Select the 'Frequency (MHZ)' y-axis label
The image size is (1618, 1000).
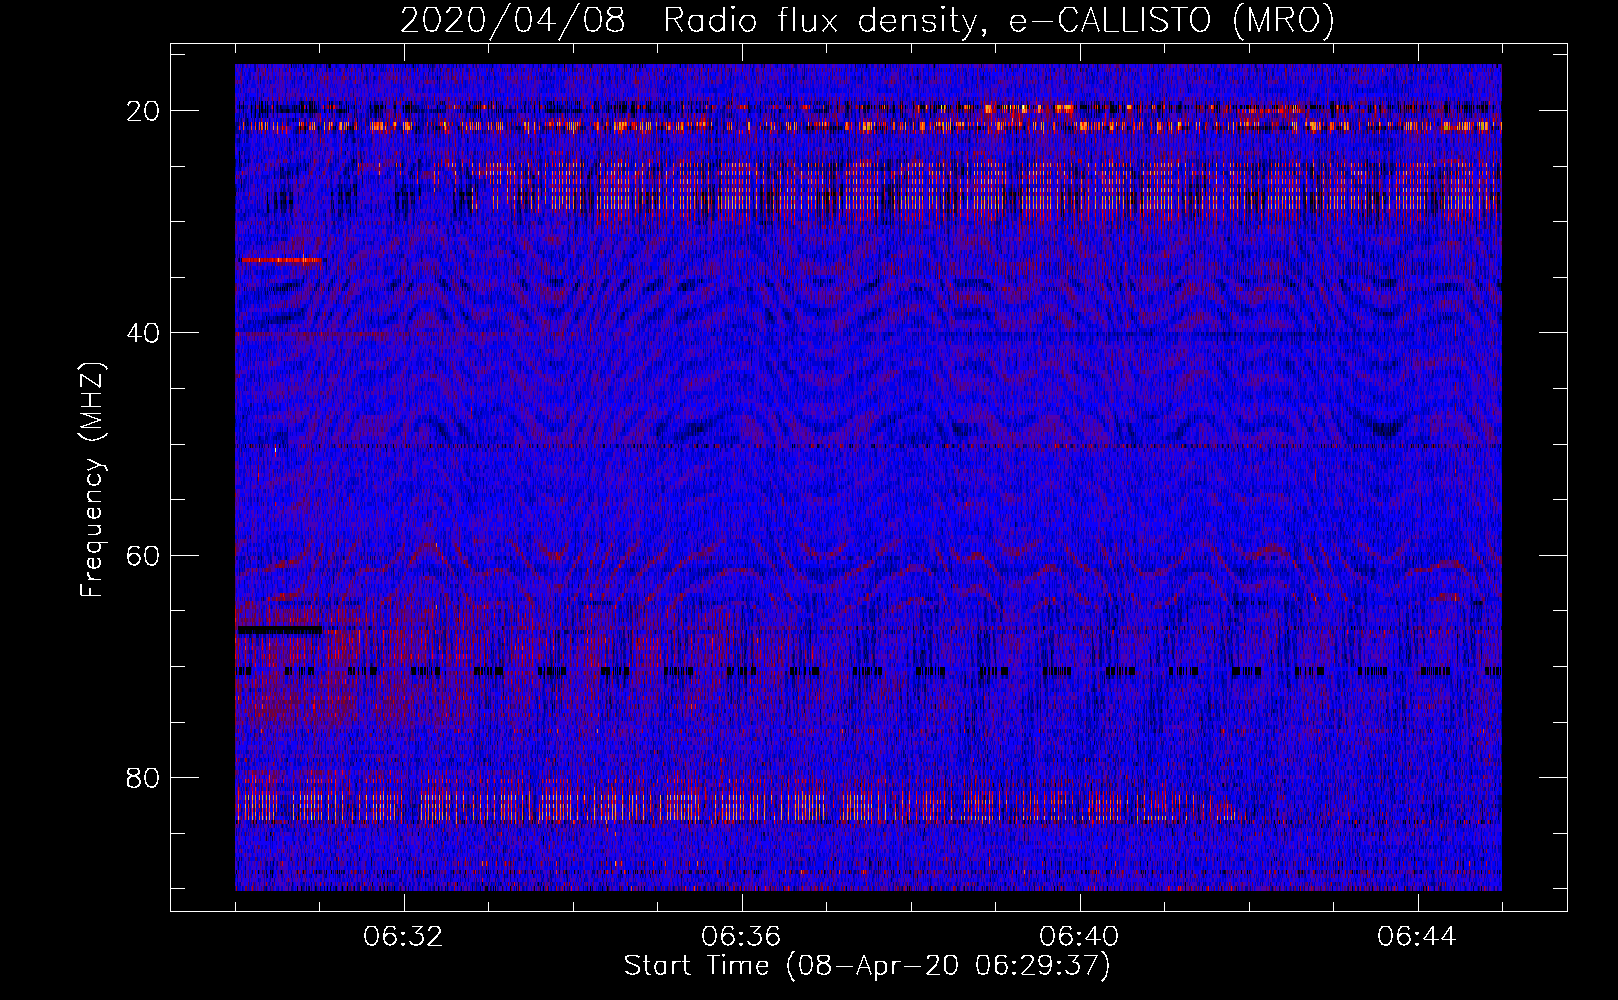(92, 481)
